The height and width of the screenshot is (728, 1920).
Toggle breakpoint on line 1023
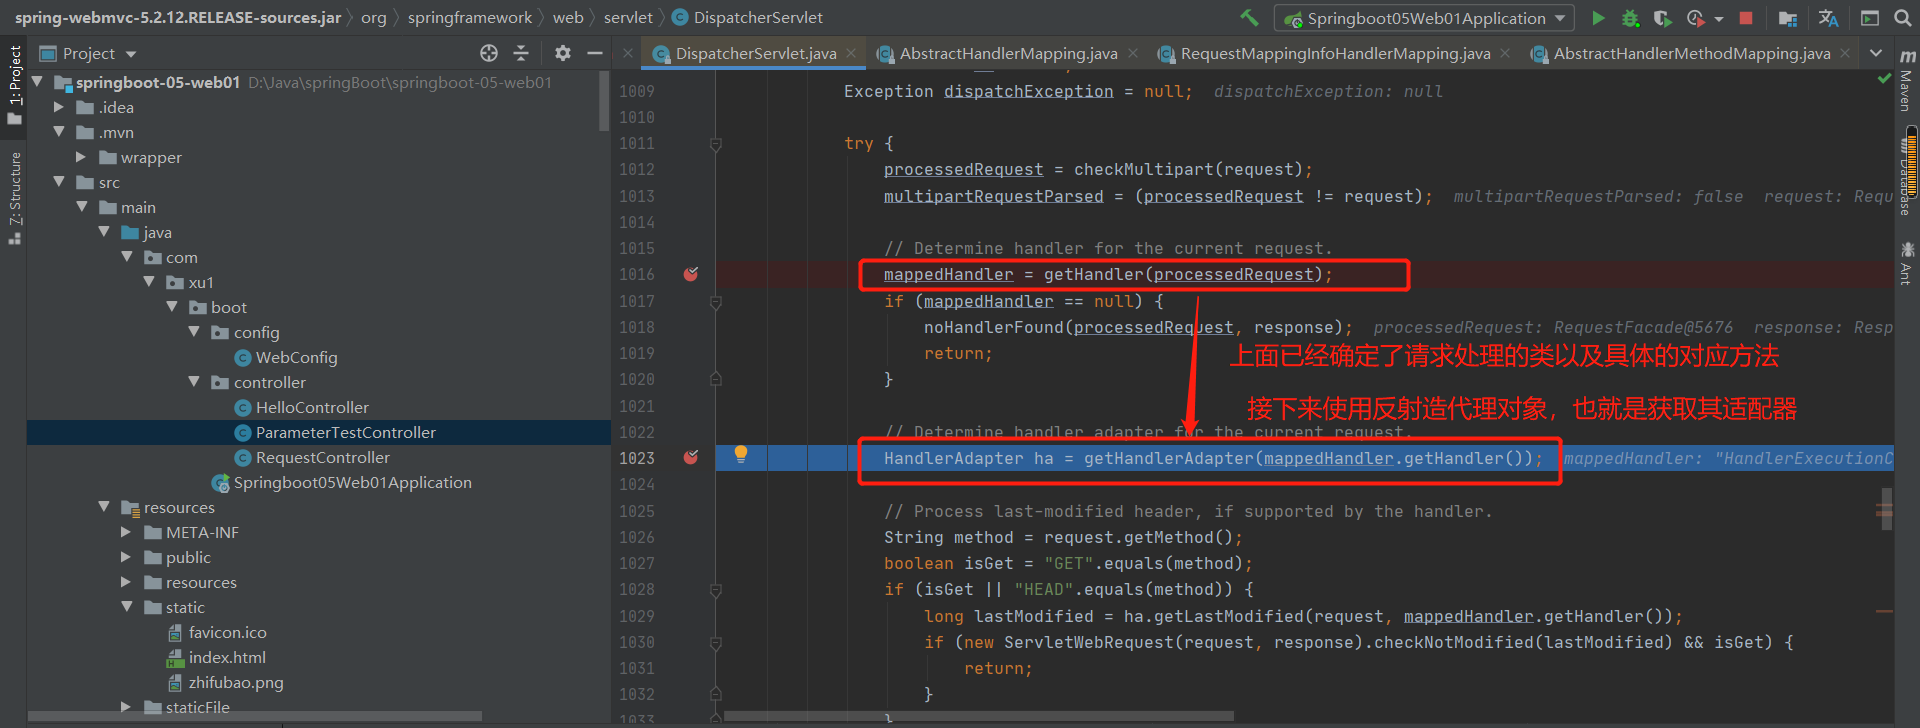[691, 458]
